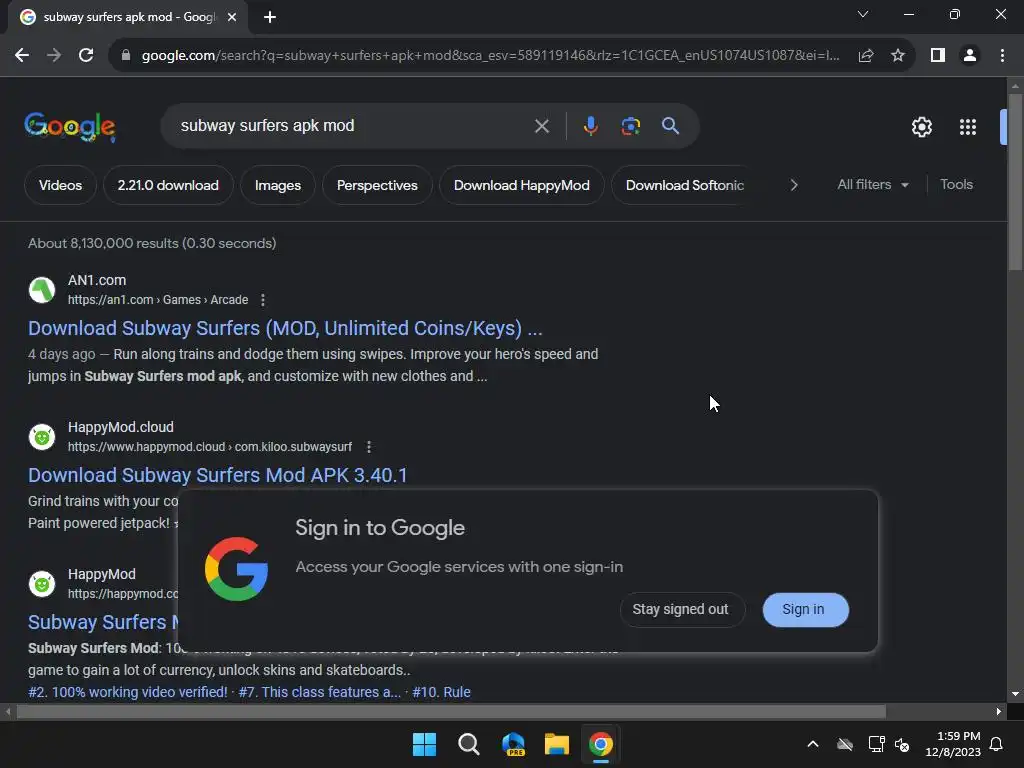Open a new browser tab
The width and height of the screenshot is (1024, 768).
click(270, 17)
